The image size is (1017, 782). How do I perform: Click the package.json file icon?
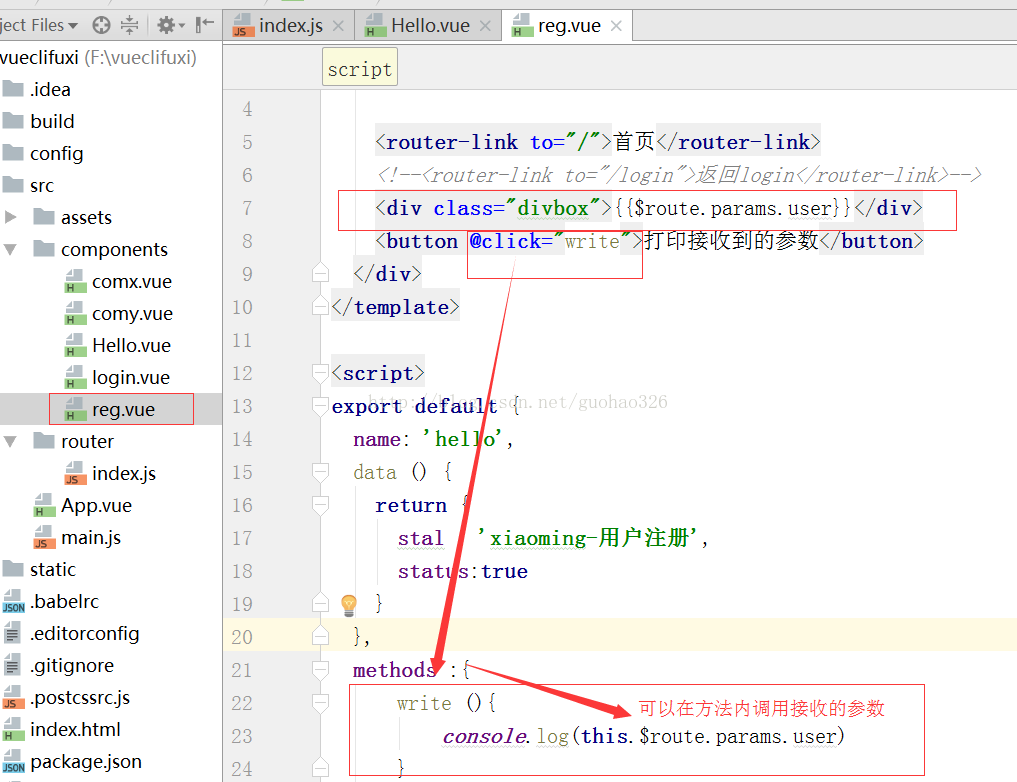pos(14,762)
